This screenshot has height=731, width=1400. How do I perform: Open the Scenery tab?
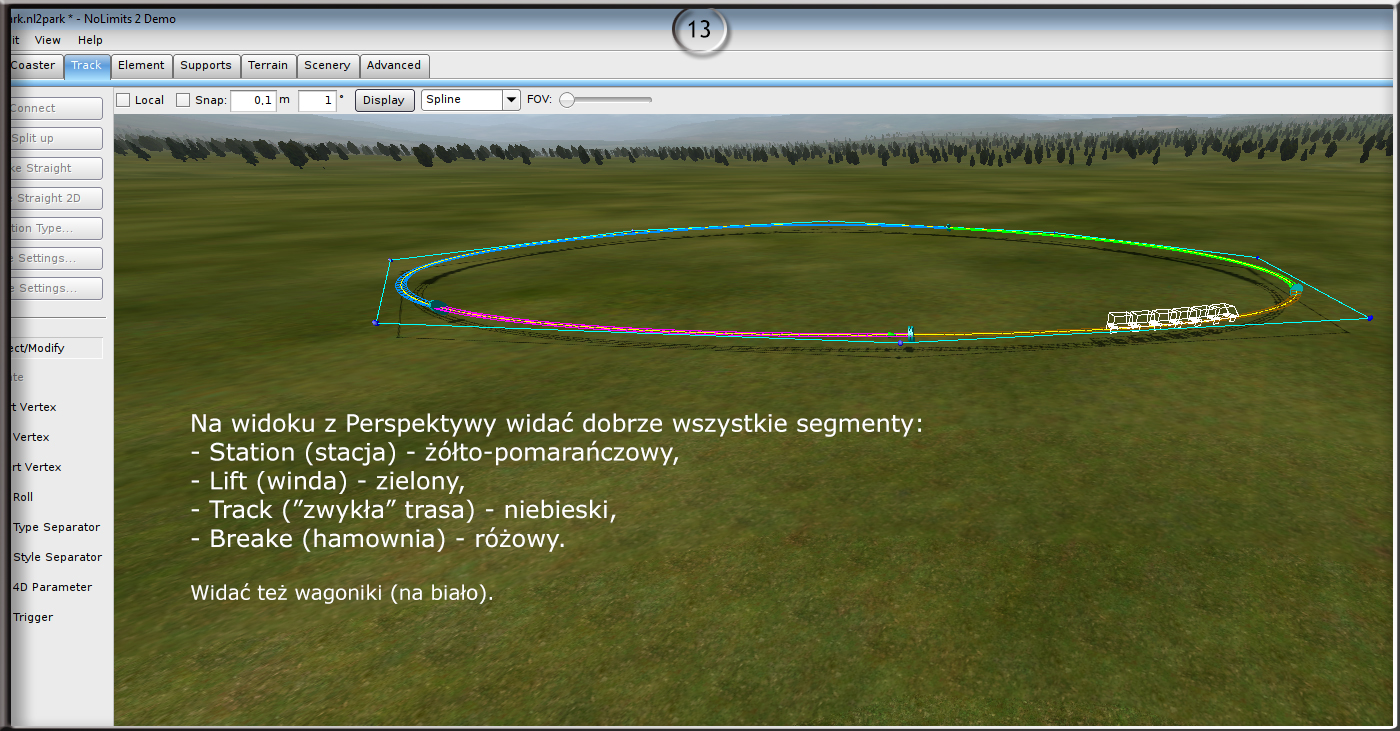pyautogui.click(x=327, y=65)
